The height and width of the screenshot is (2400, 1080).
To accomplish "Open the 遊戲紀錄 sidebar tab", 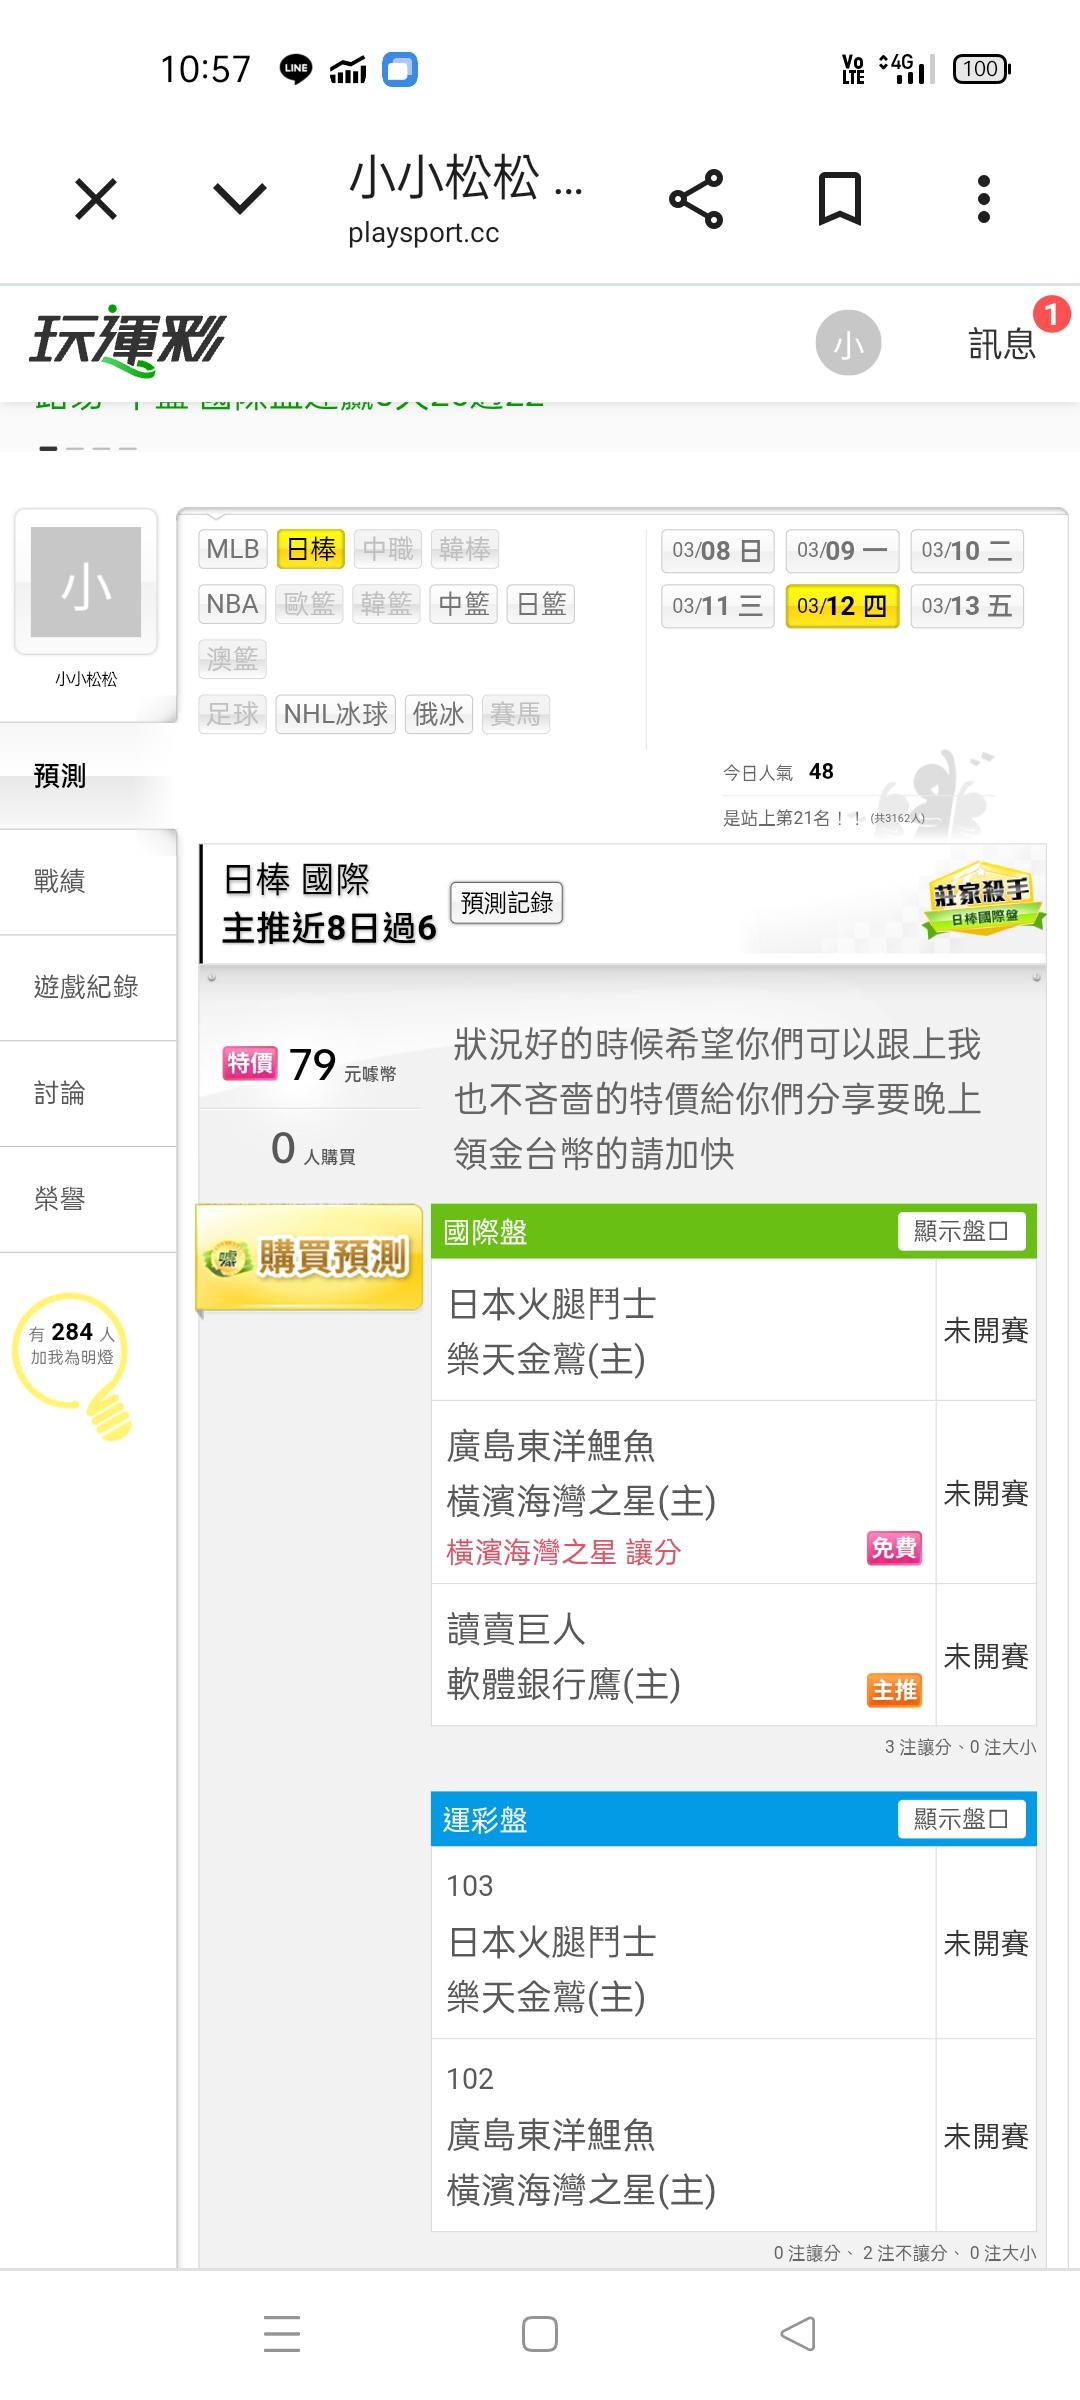I will [x=86, y=987].
